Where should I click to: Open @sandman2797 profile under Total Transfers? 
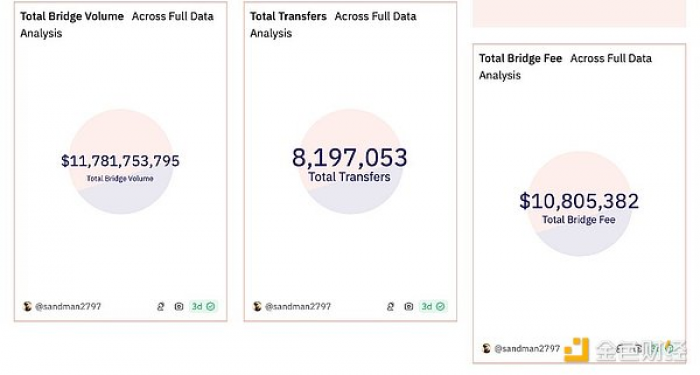click(x=298, y=307)
